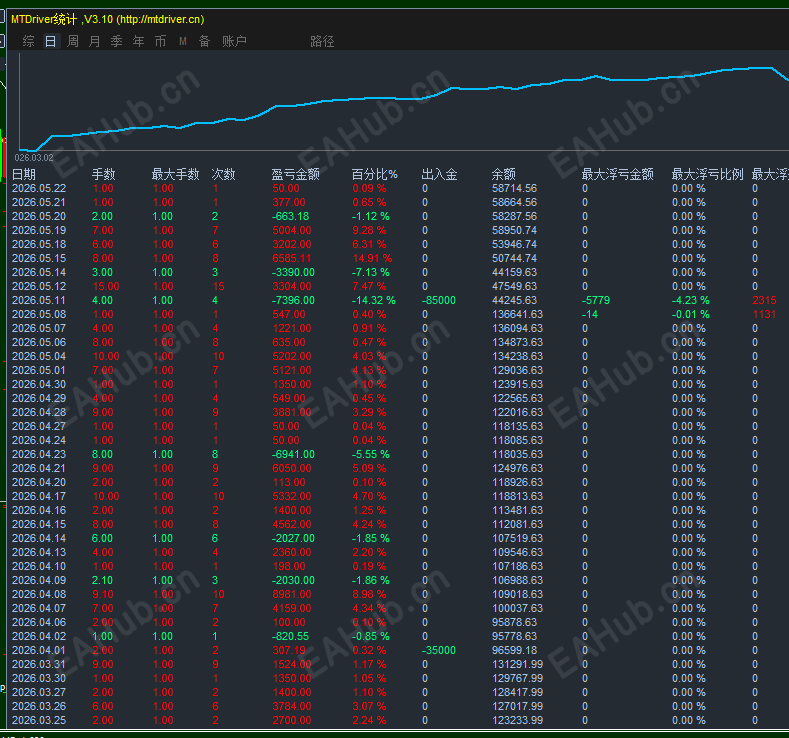This screenshot has width=789, height=738.
Task: Click the -14.32 % percentage cell
Action: tap(374, 300)
